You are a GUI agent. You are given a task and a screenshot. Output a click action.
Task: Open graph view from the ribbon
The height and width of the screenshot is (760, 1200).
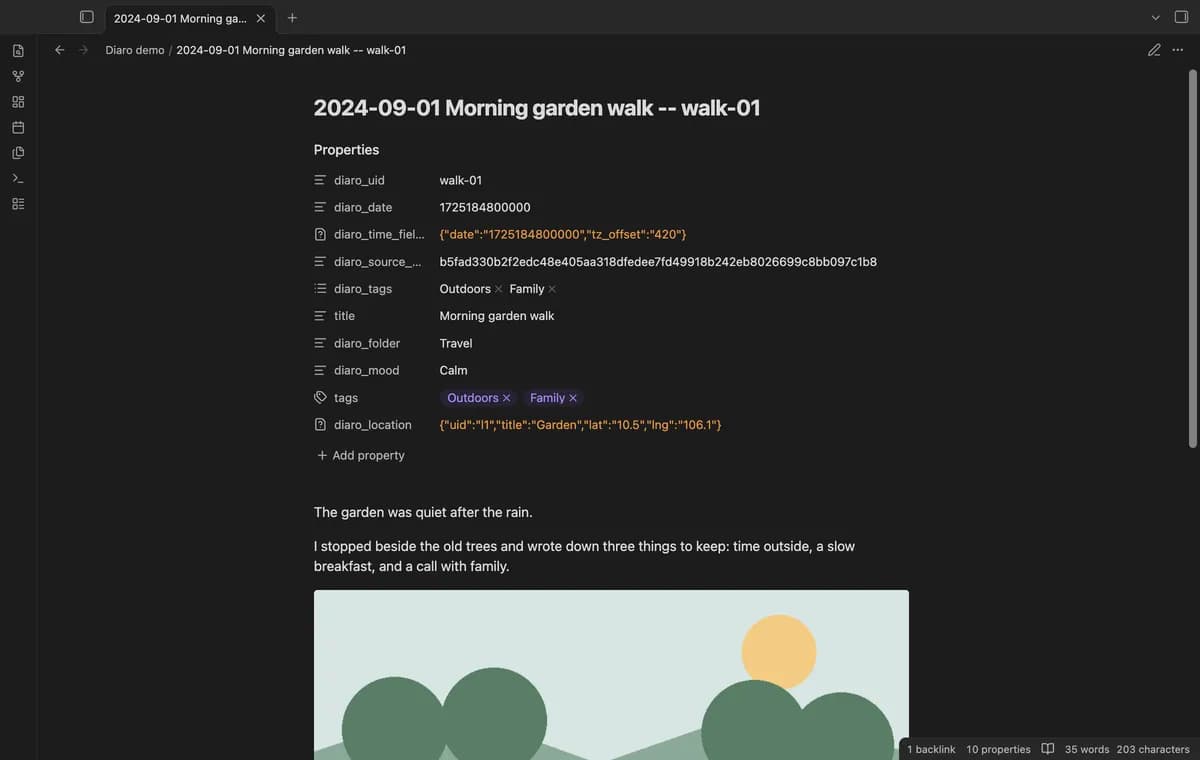[18, 76]
